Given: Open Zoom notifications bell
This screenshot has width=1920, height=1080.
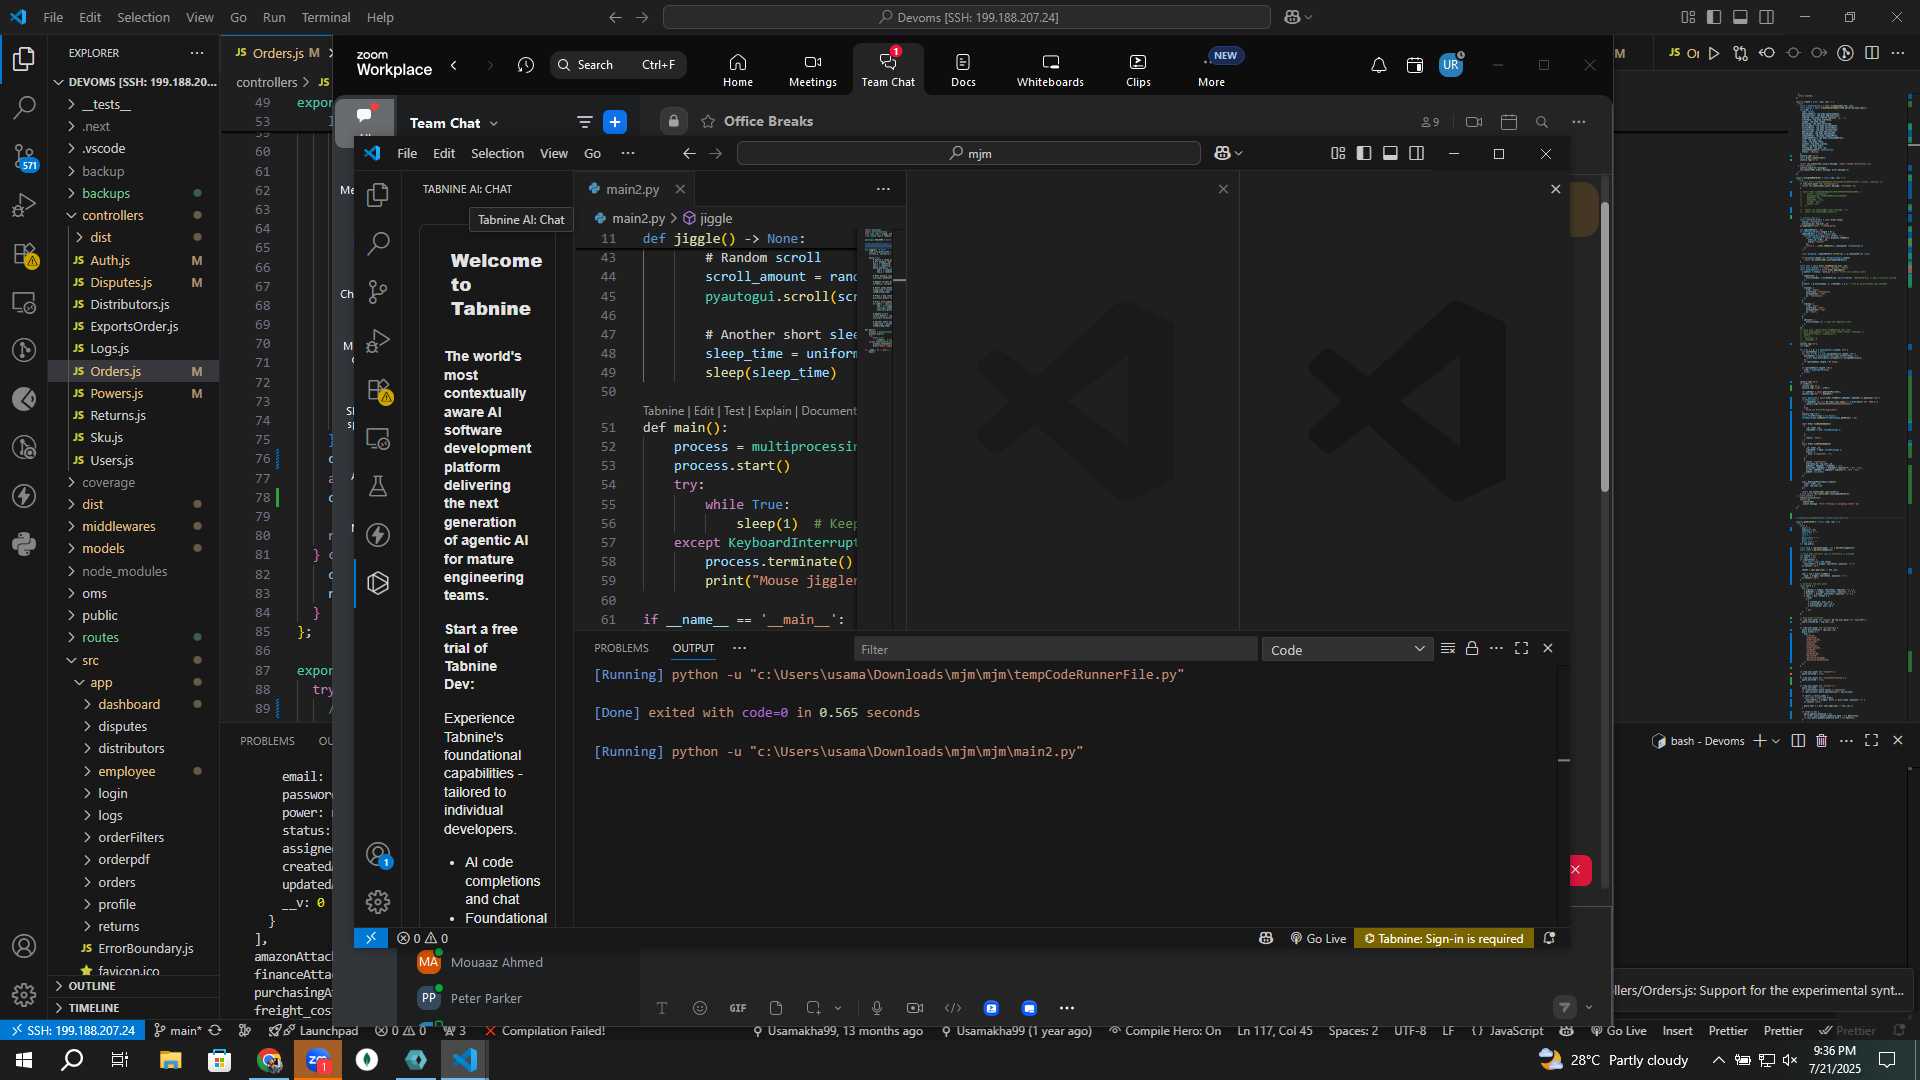Looking at the screenshot, I should (x=1378, y=65).
